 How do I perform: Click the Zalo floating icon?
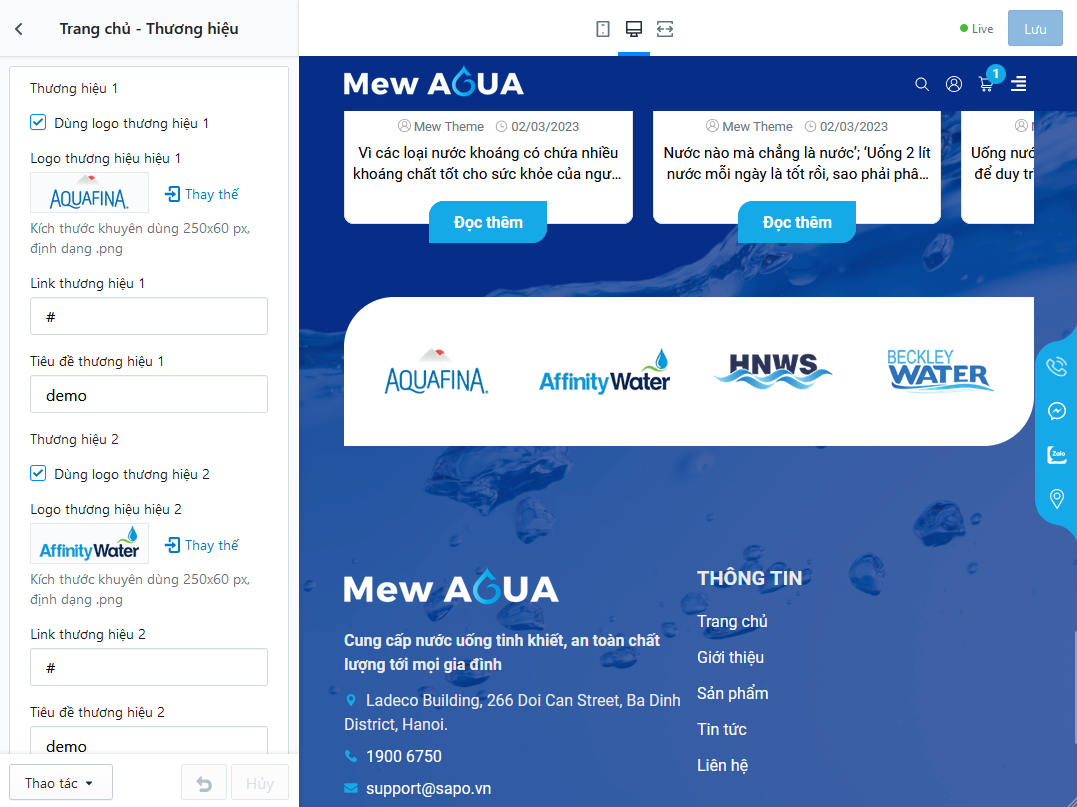[1056, 455]
